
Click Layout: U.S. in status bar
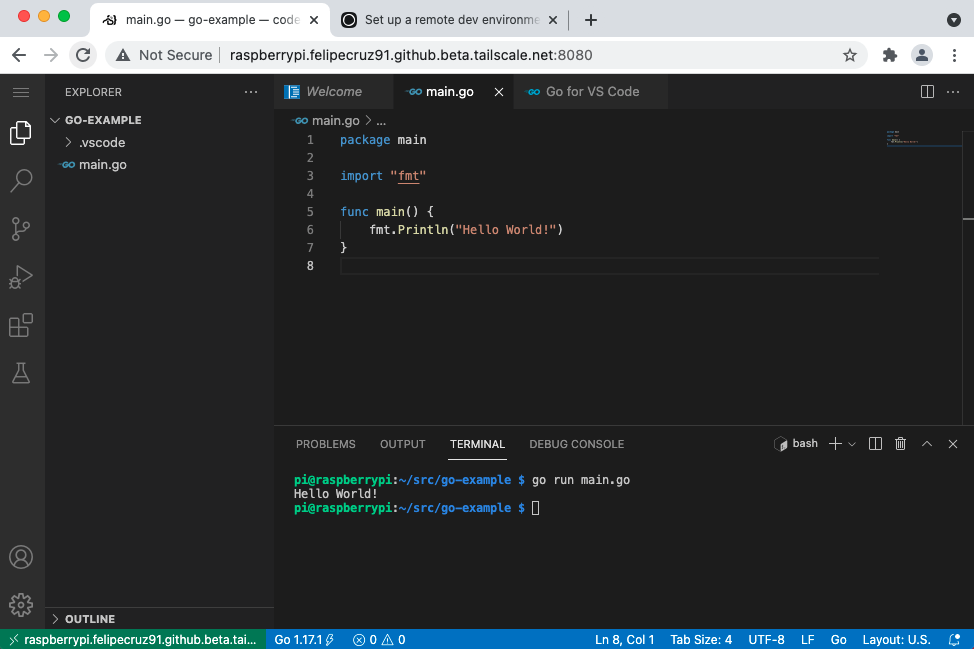(896, 640)
